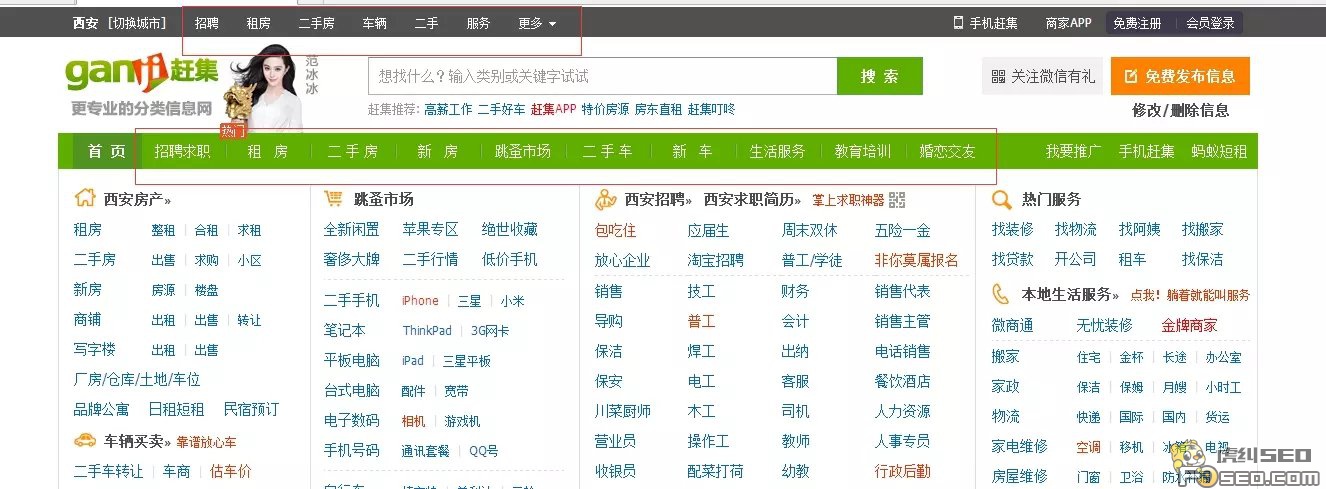Open the 家电维修 category

click(1020, 446)
